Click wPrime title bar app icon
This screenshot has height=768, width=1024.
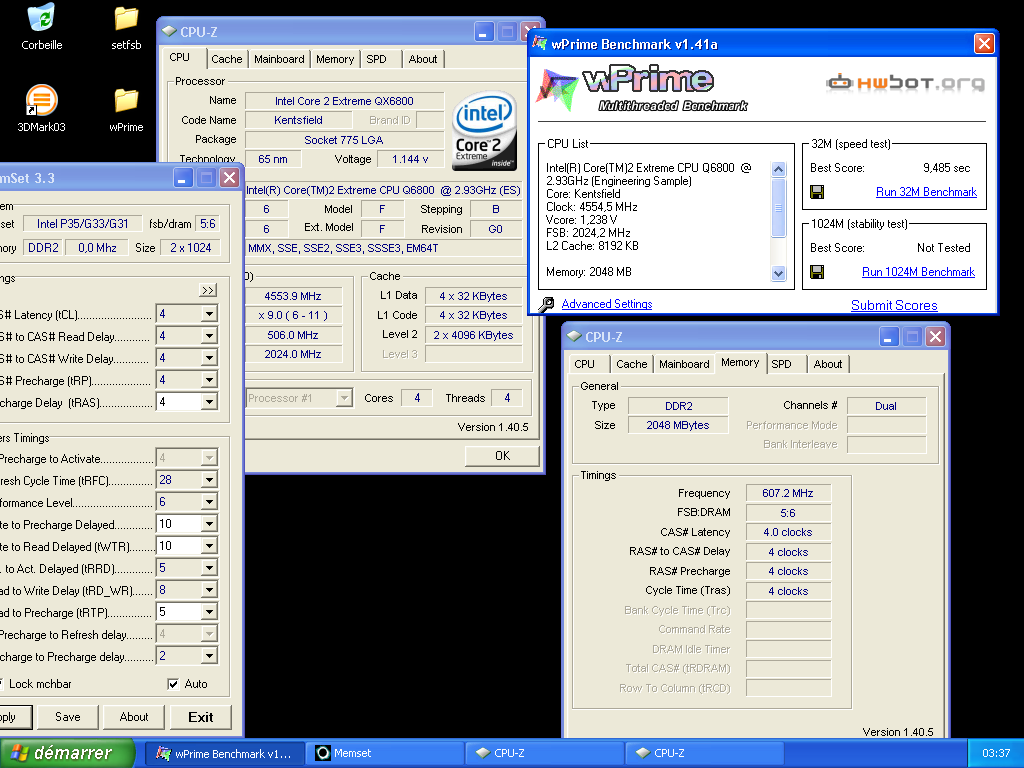[539, 44]
